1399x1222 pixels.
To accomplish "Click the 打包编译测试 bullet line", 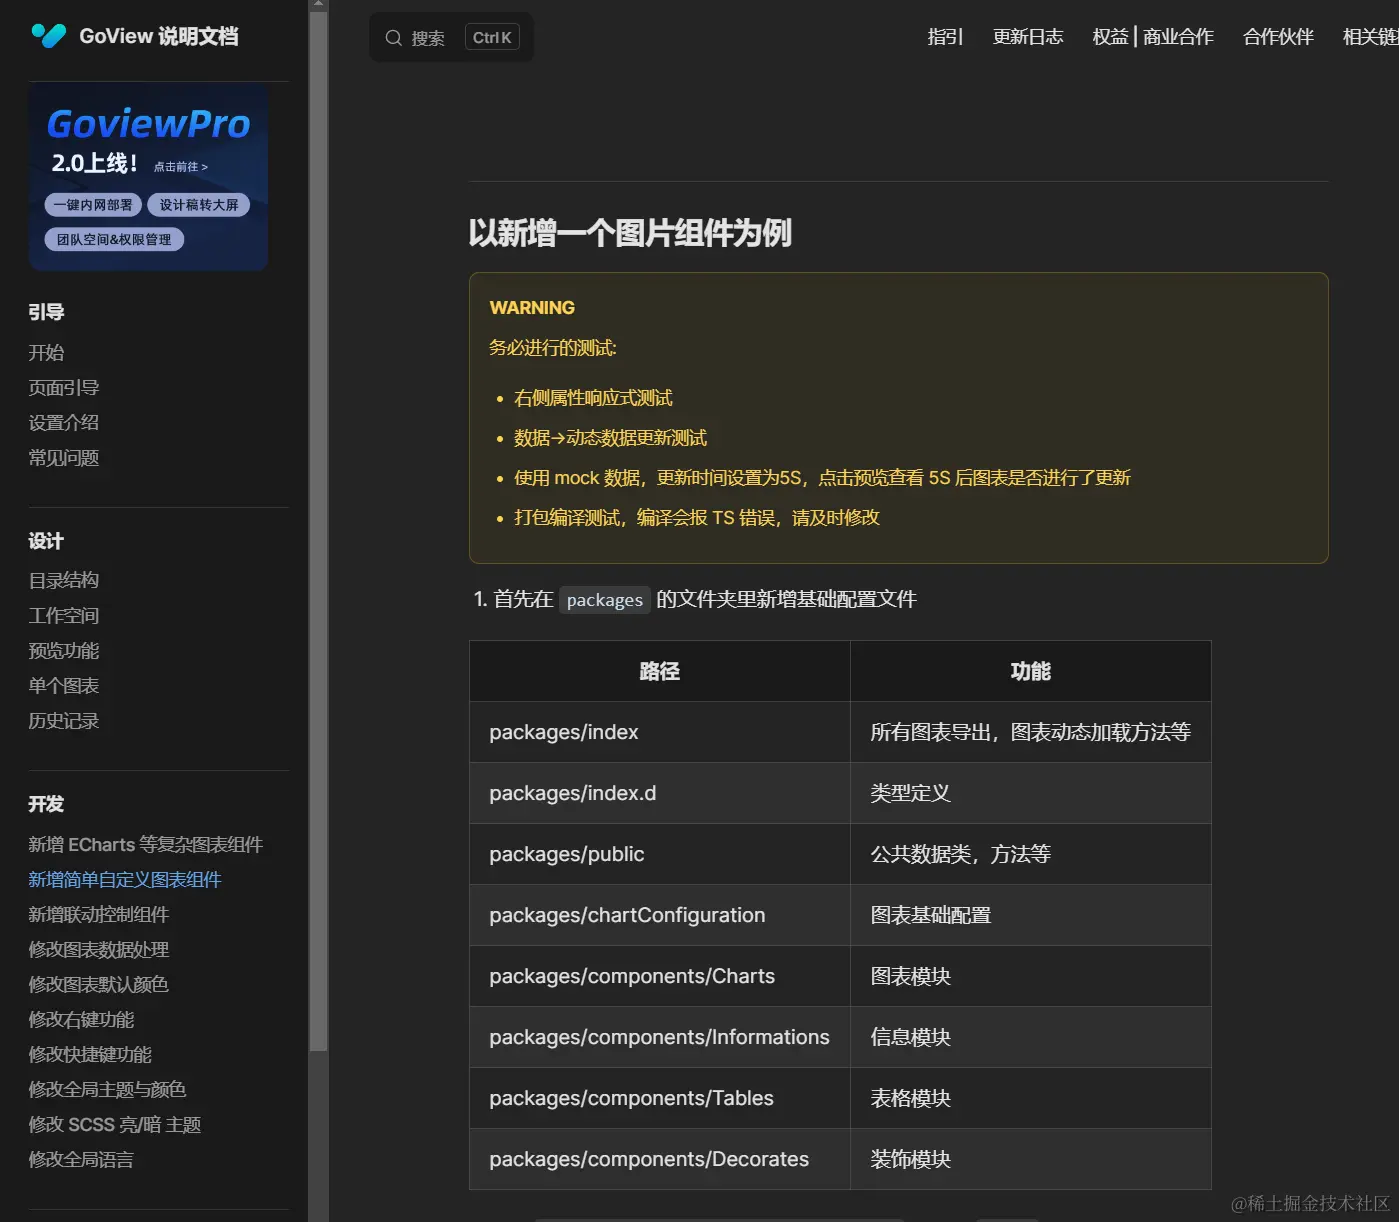I will click(697, 518).
